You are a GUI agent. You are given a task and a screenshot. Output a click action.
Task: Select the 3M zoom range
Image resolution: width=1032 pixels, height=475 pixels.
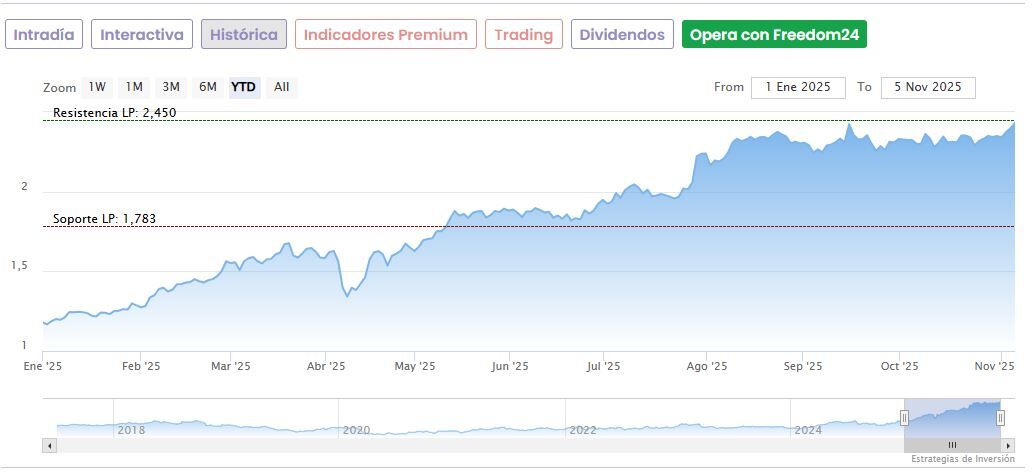point(171,87)
